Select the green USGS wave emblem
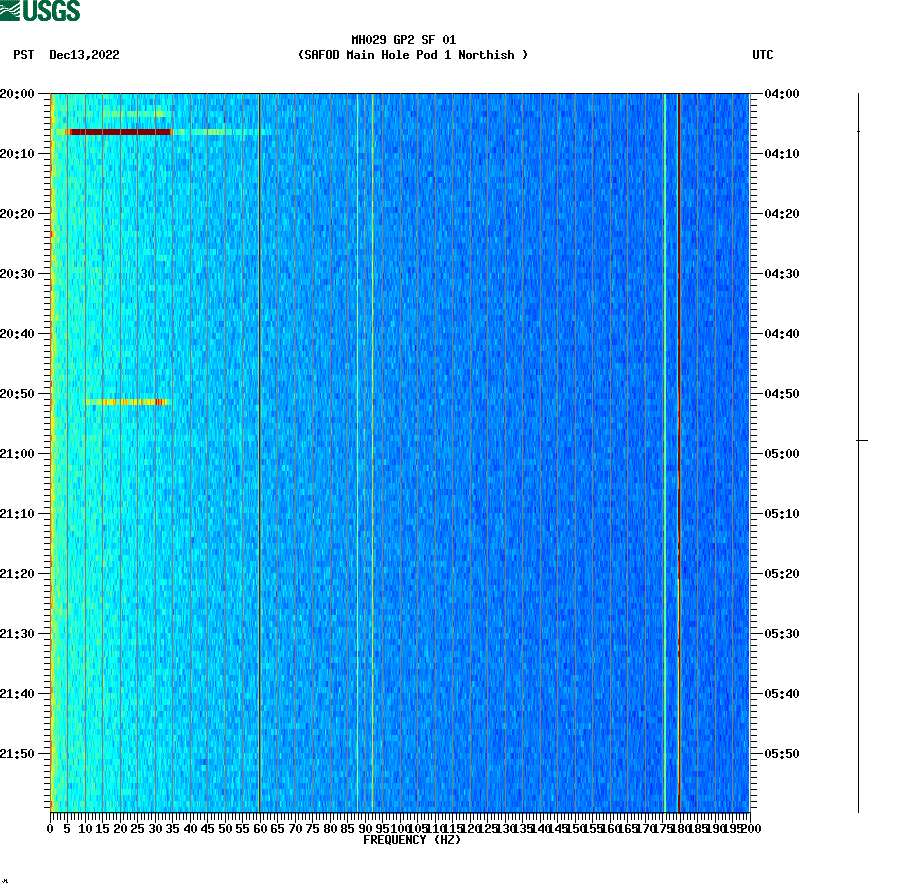This screenshot has width=902, height=892. point(11,9)
